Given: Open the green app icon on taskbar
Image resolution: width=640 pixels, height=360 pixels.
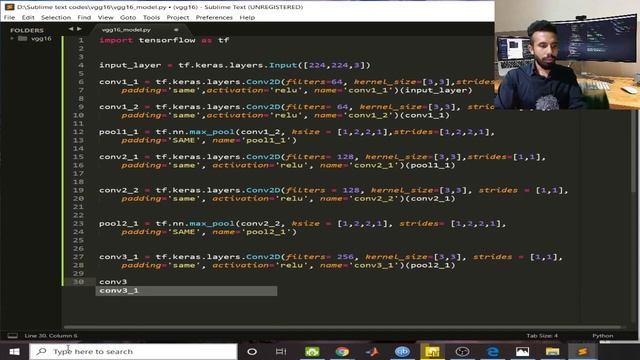Looking at the screenshot, I should (312, 351).
